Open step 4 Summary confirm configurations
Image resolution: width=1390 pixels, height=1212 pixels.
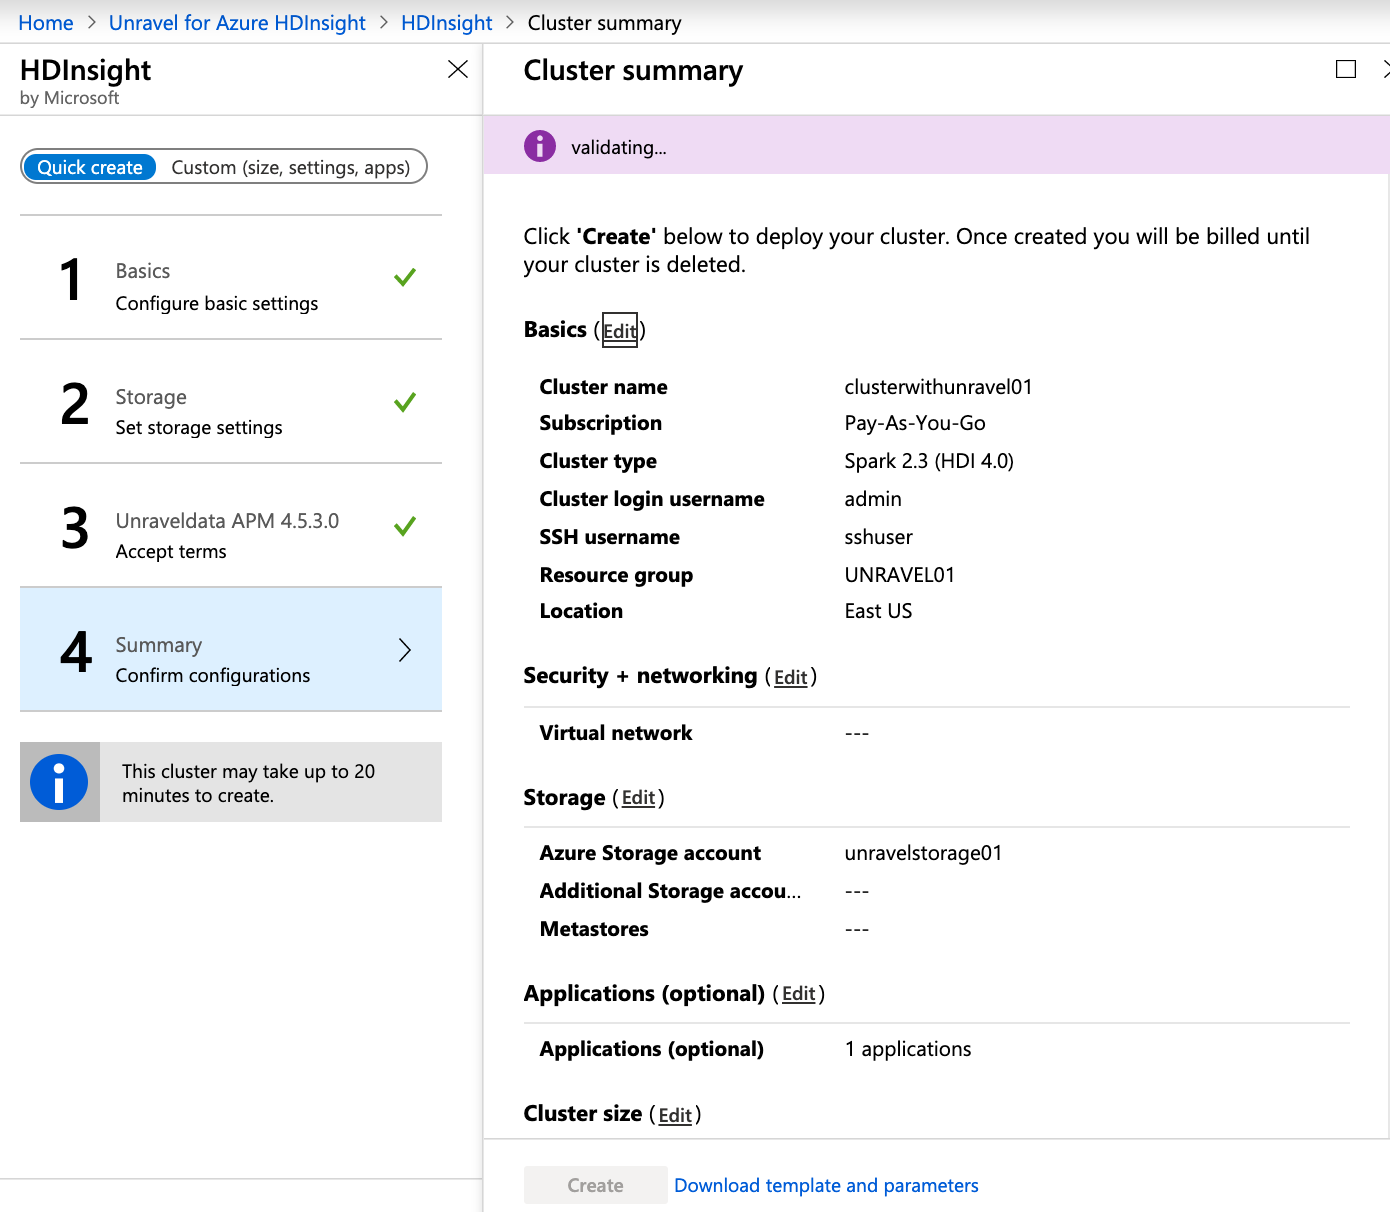point(231,650)
